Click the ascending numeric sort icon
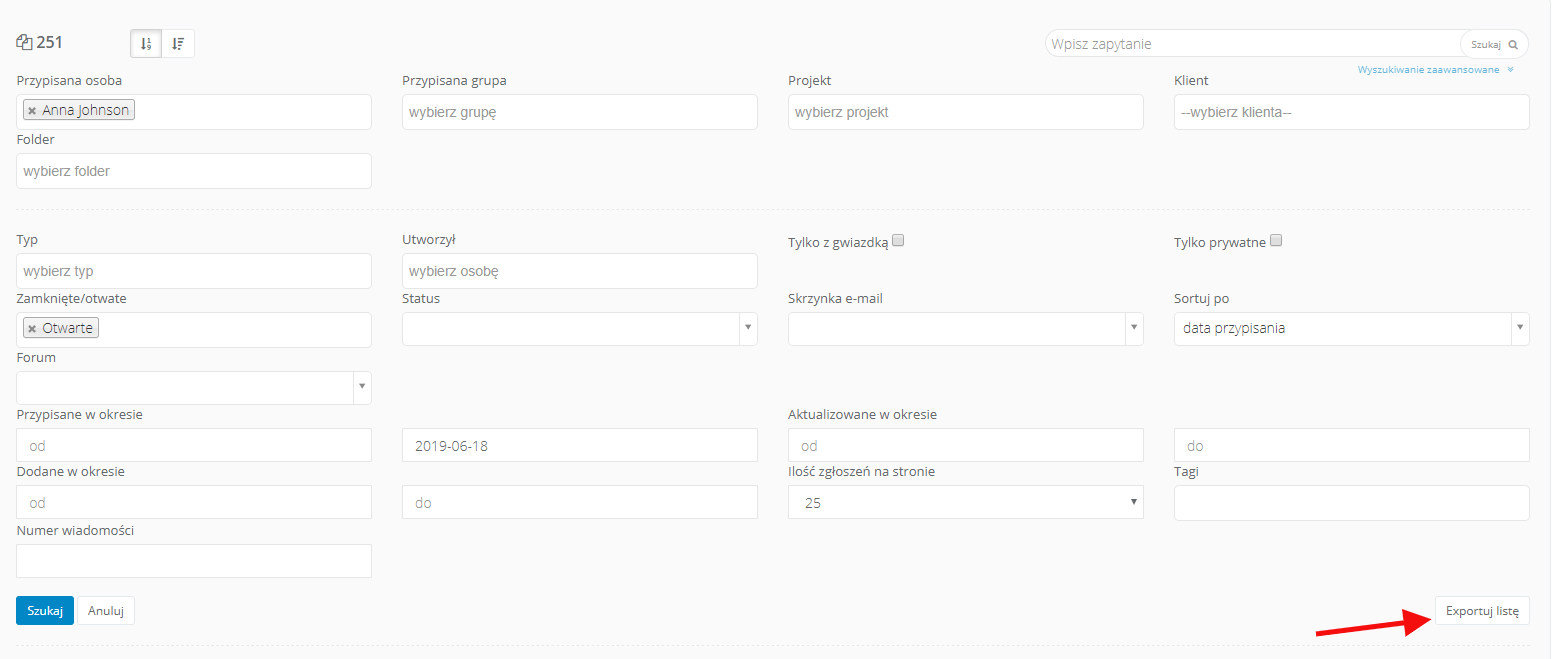 pyautogui.click(x=146, y=44)
